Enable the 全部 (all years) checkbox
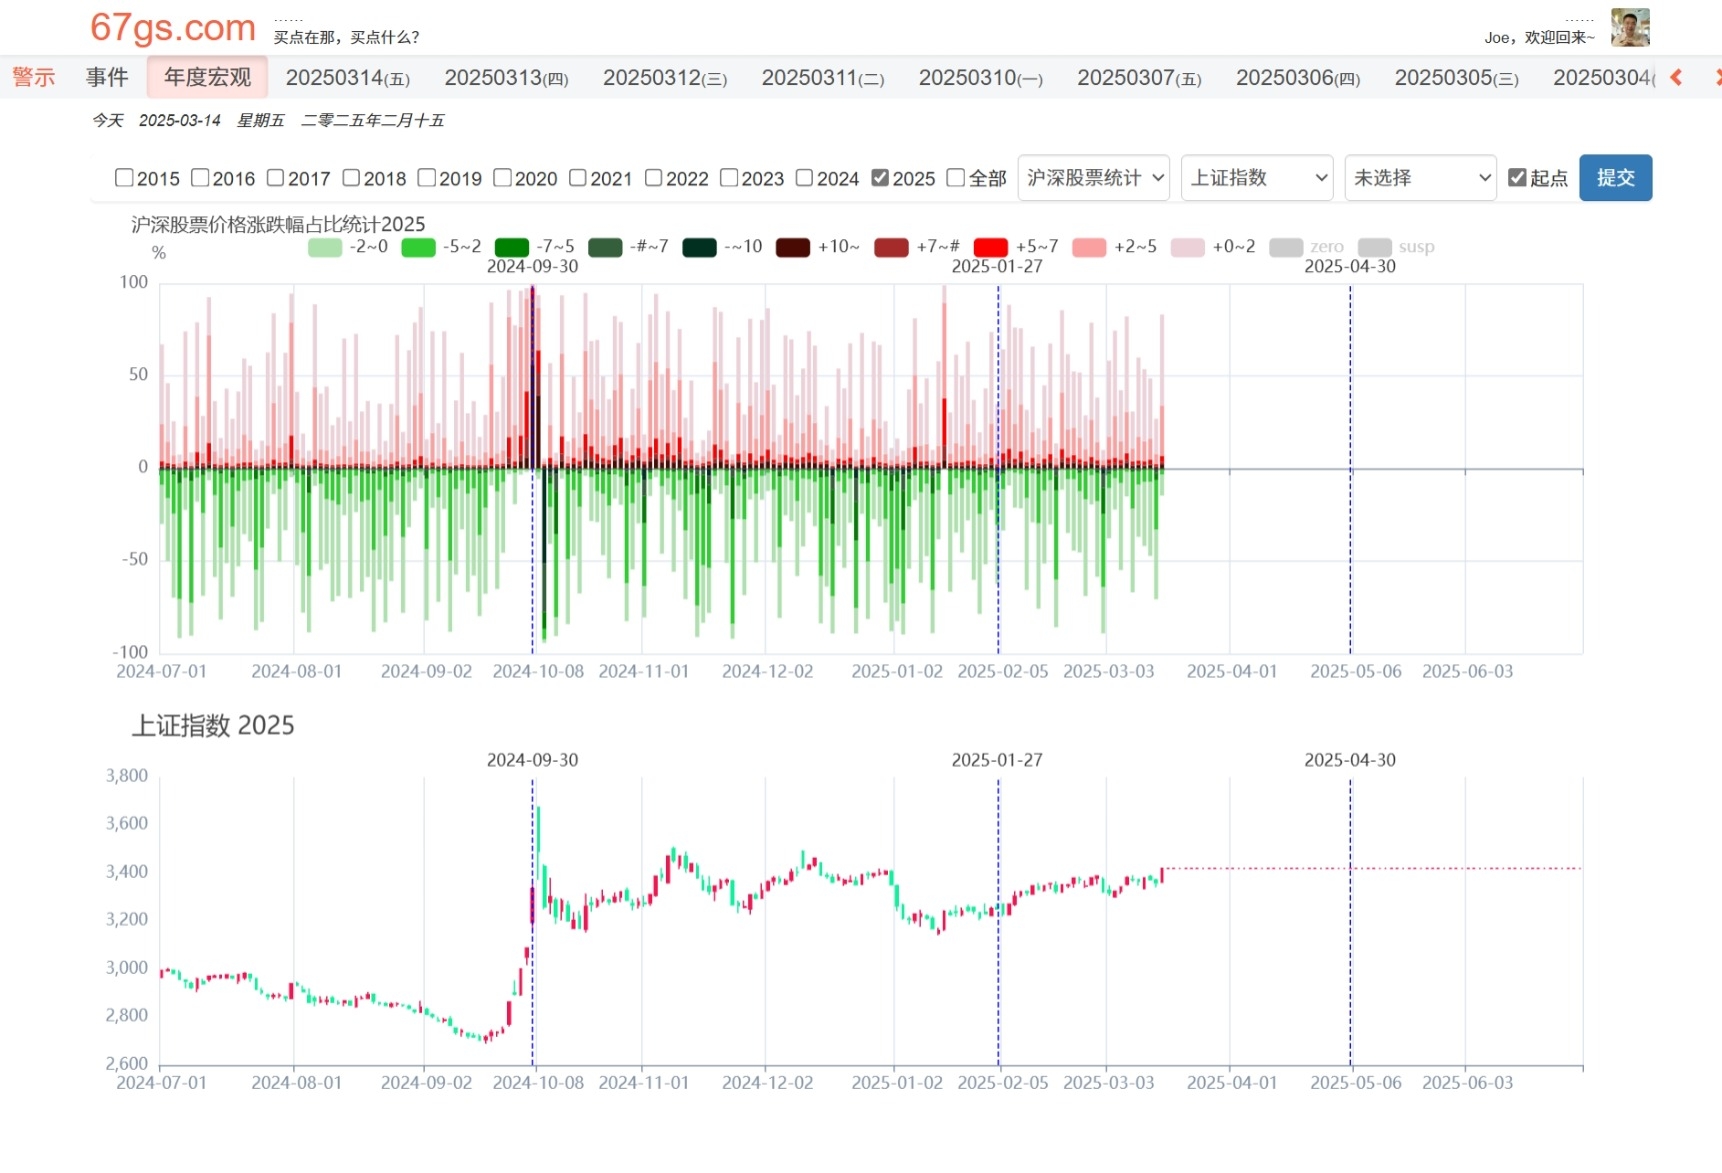 956,178
